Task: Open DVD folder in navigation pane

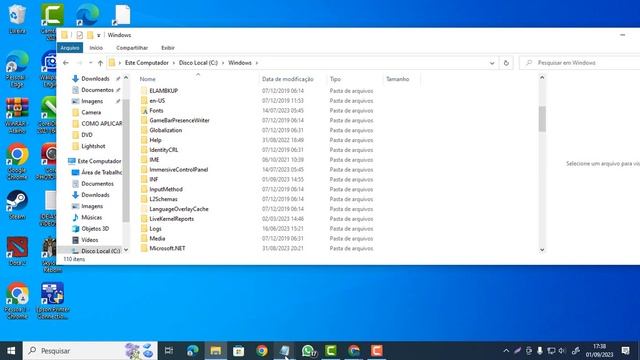Action: (x=87, y=135)
